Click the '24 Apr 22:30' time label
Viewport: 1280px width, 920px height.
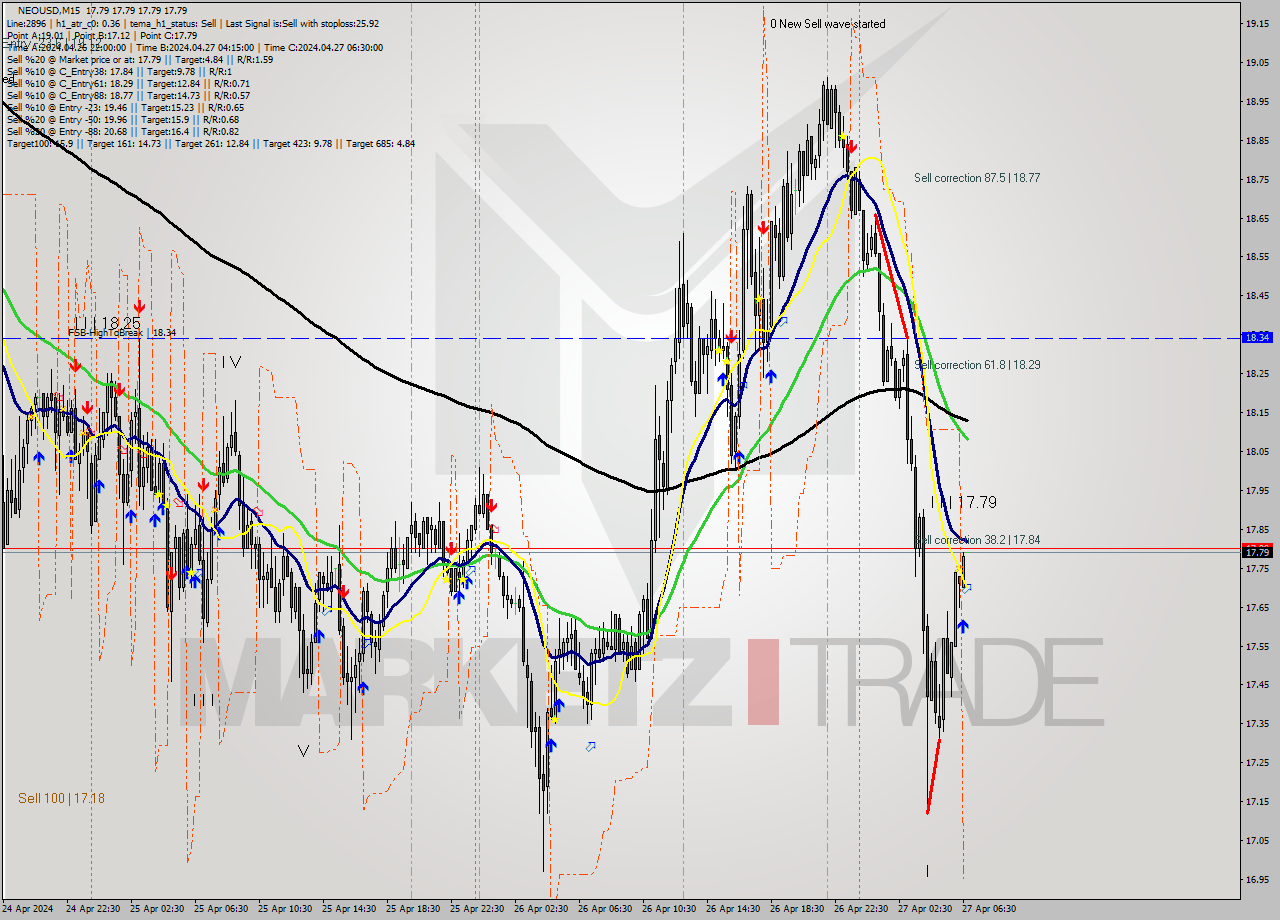pyautogui.click(x=93, y=909)
